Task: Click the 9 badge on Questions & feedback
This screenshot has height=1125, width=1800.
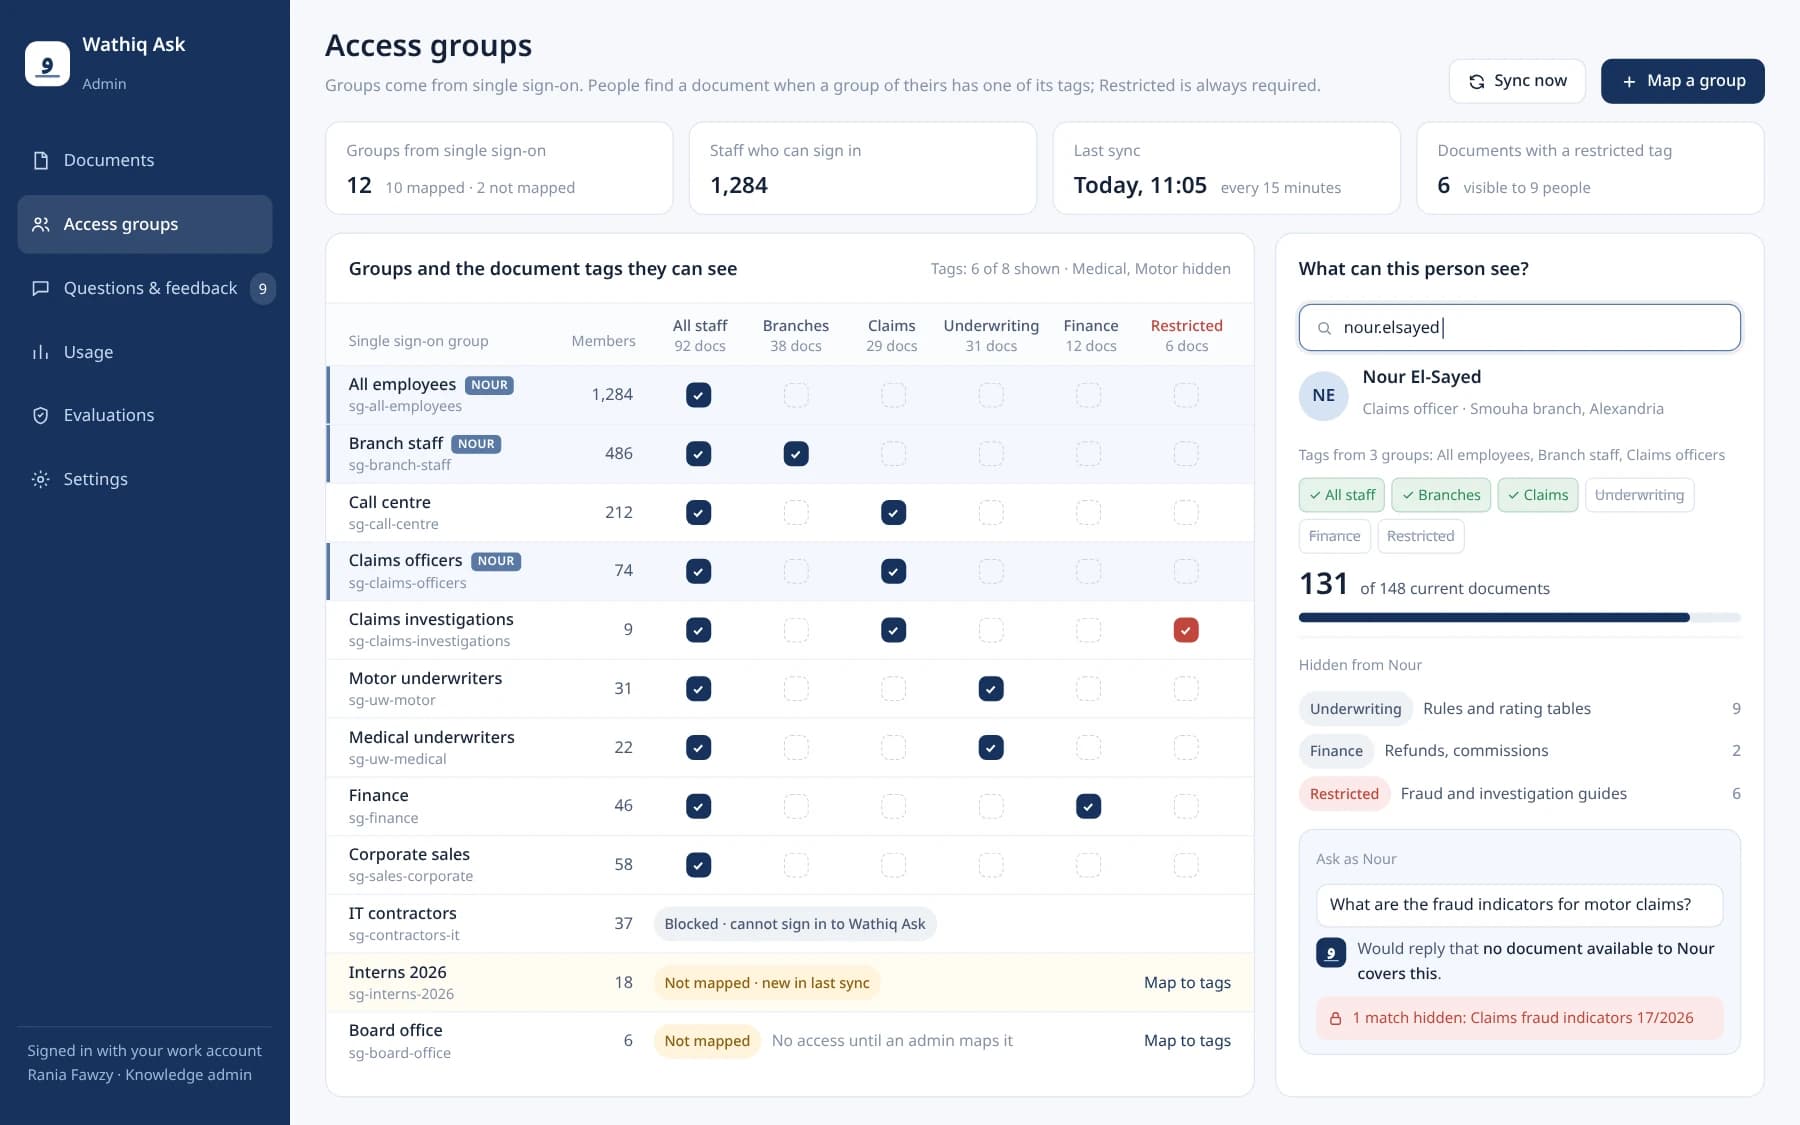Action: click(x=263, y=288)
